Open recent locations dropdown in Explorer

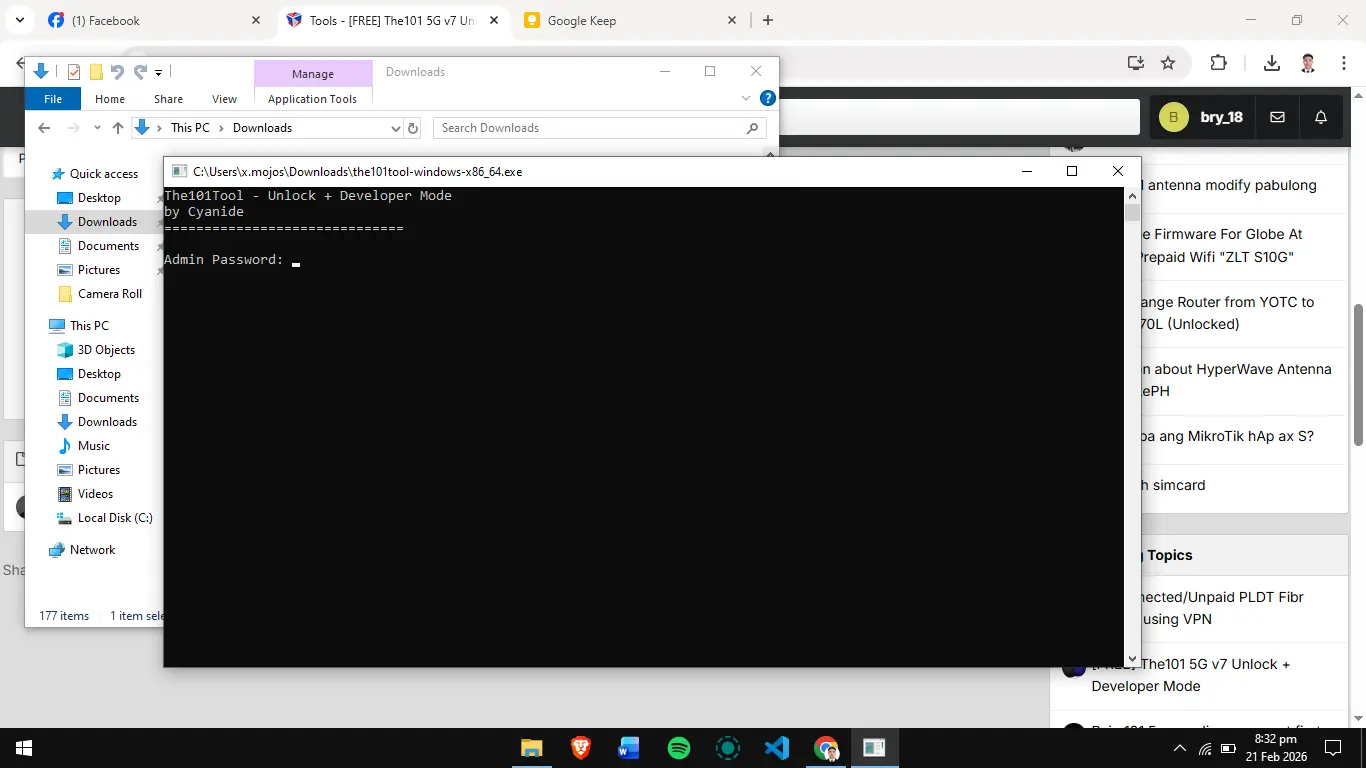(97, 128)
